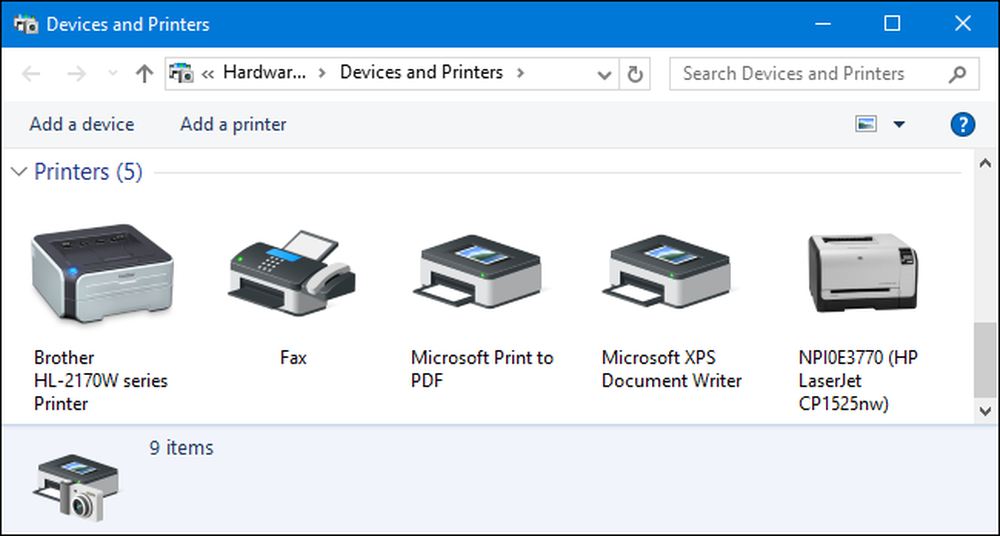
Task: Click the refresh button in address bar
Action: (635, 74)
